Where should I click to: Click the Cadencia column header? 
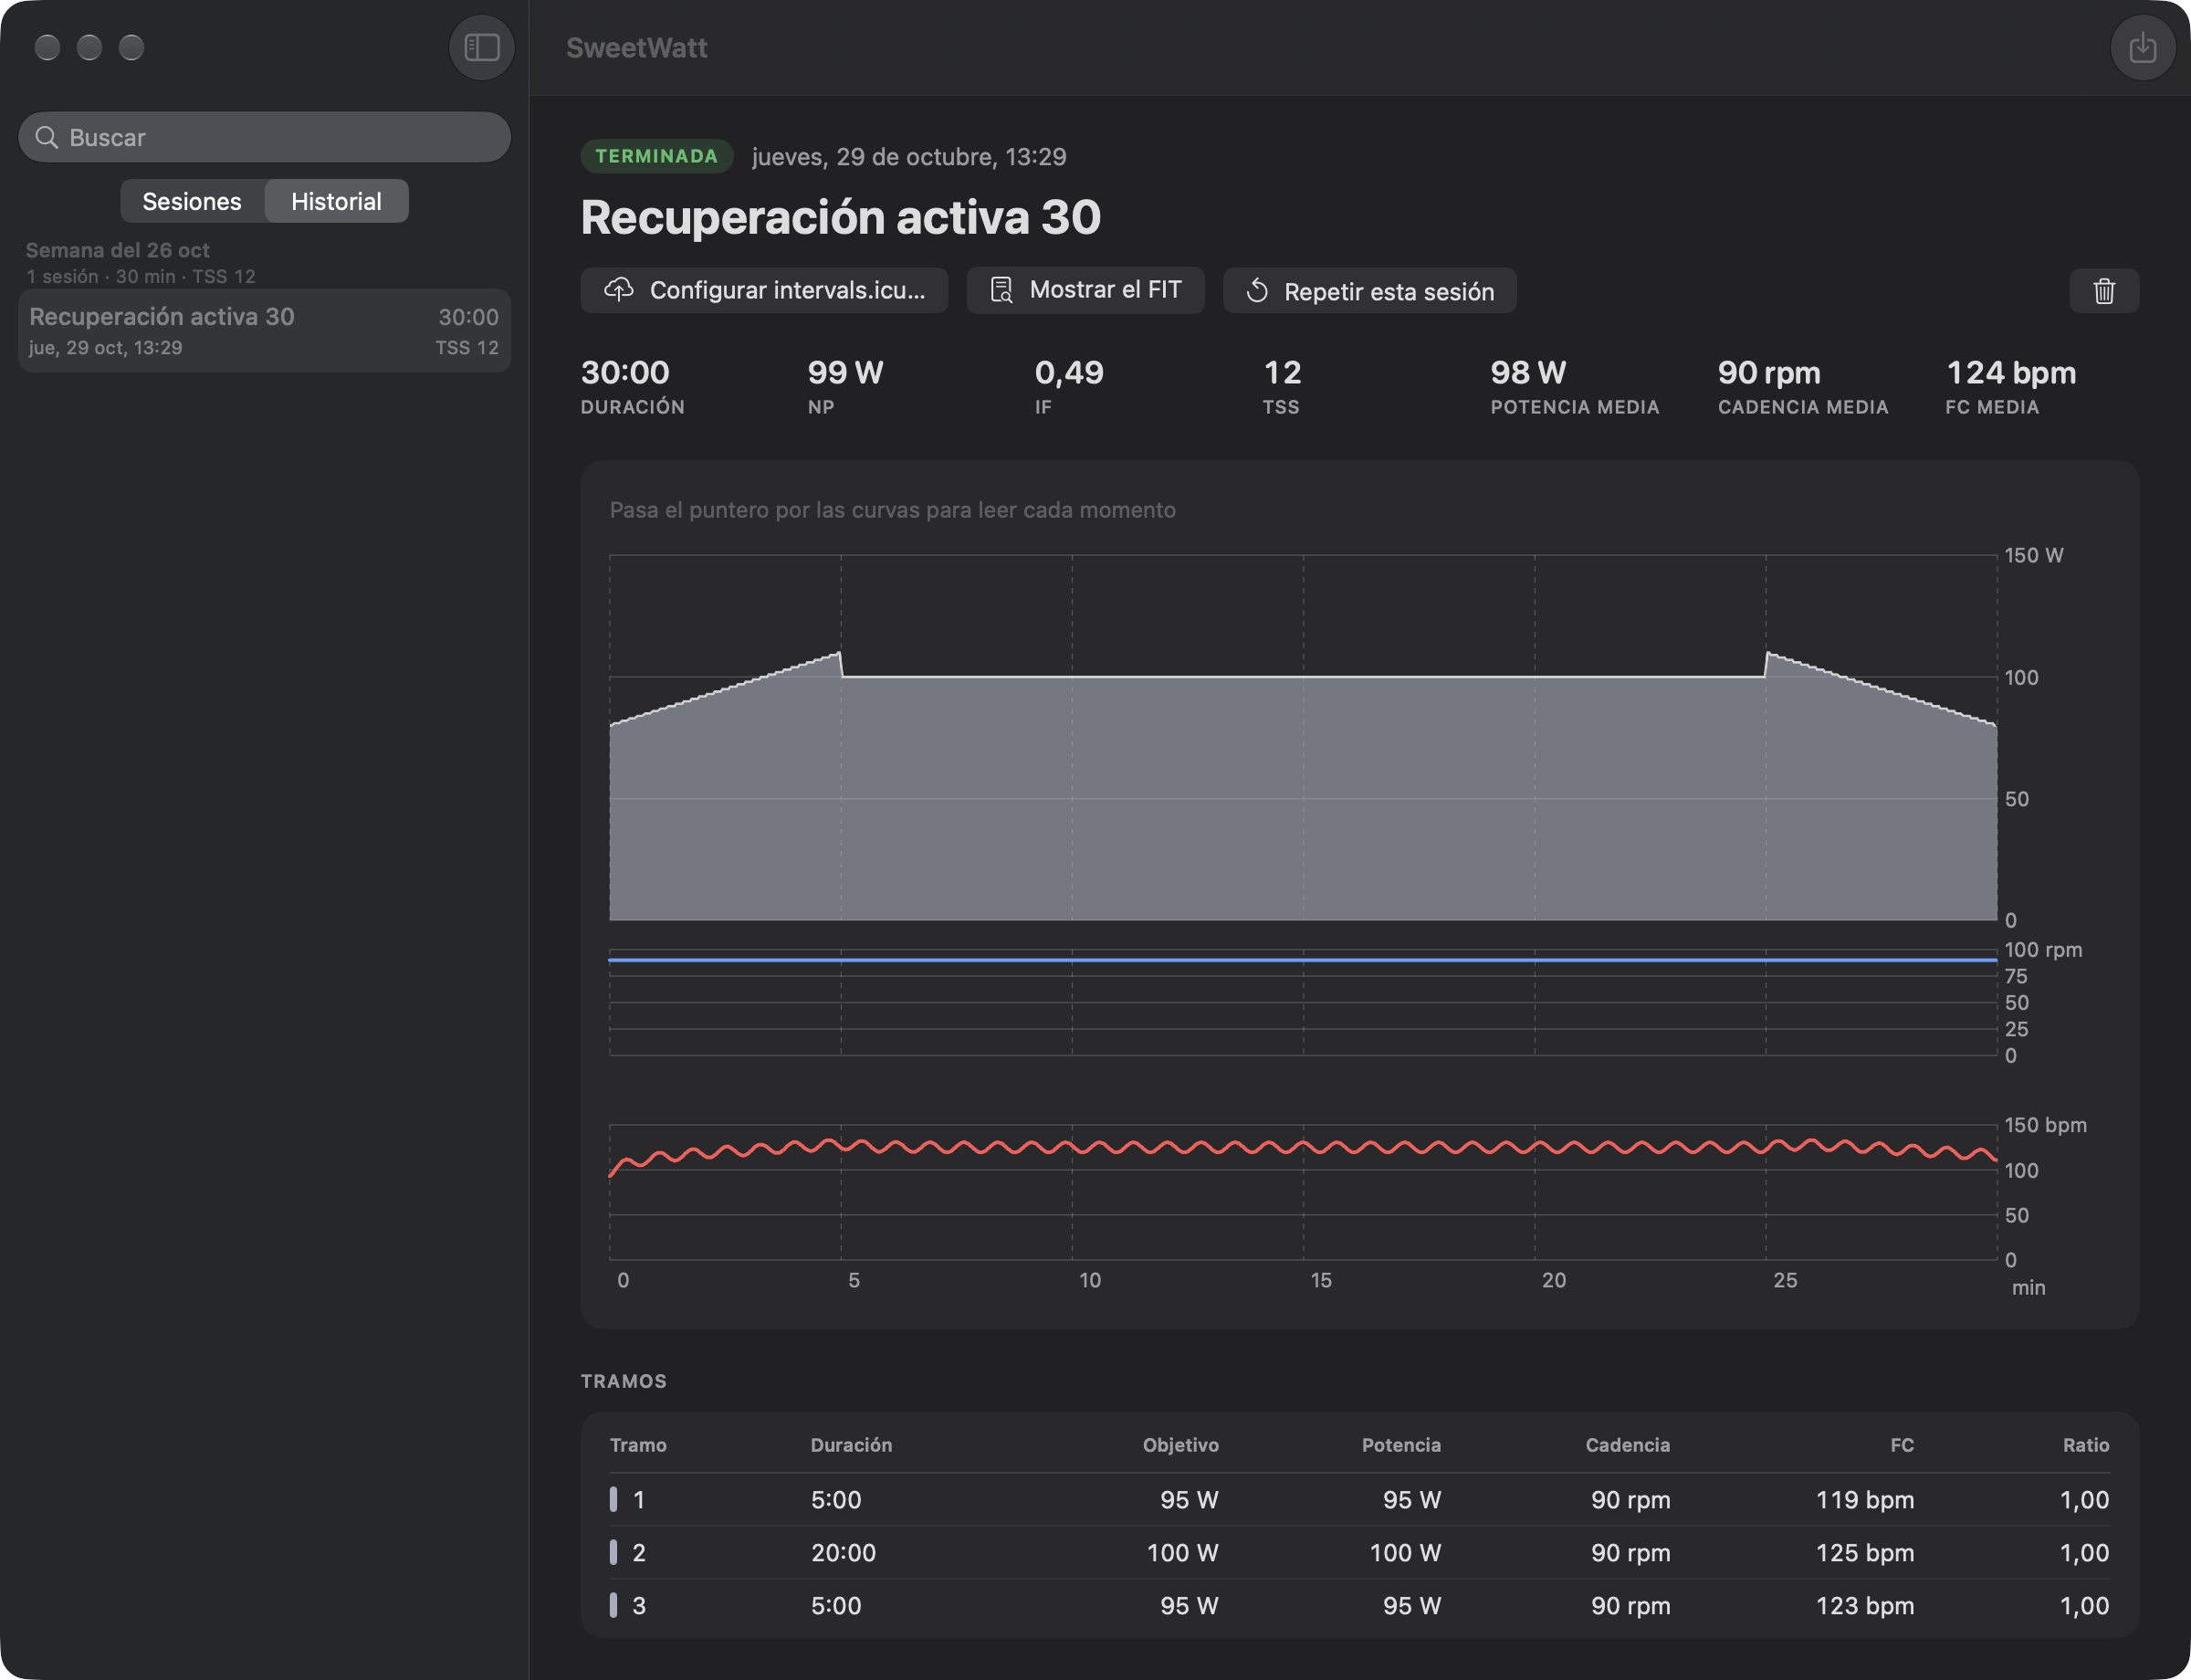coord(1627,1445)
